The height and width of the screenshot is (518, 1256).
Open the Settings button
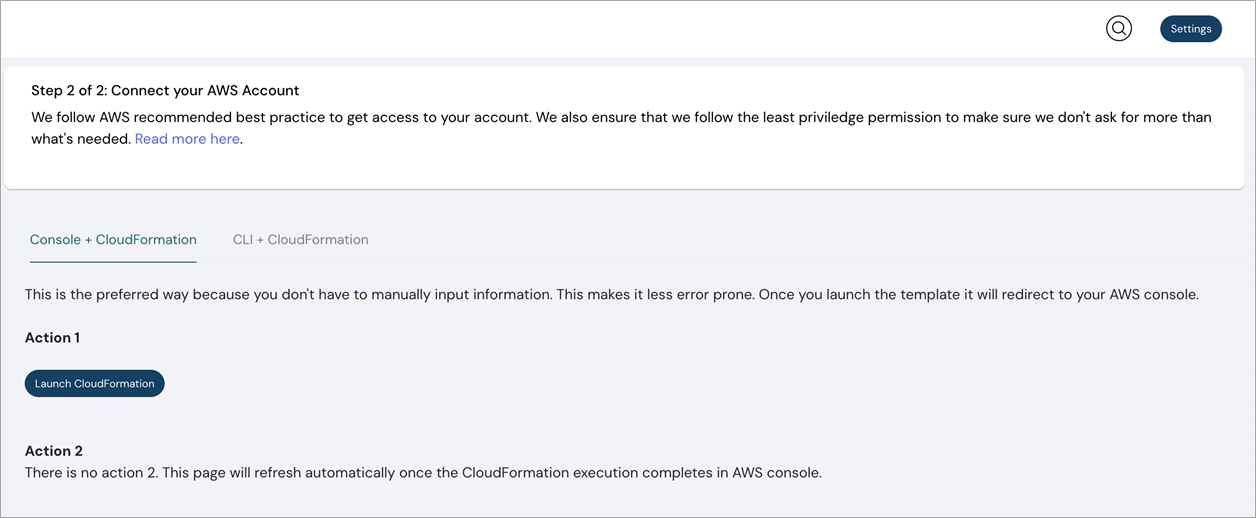[1190, 29]
